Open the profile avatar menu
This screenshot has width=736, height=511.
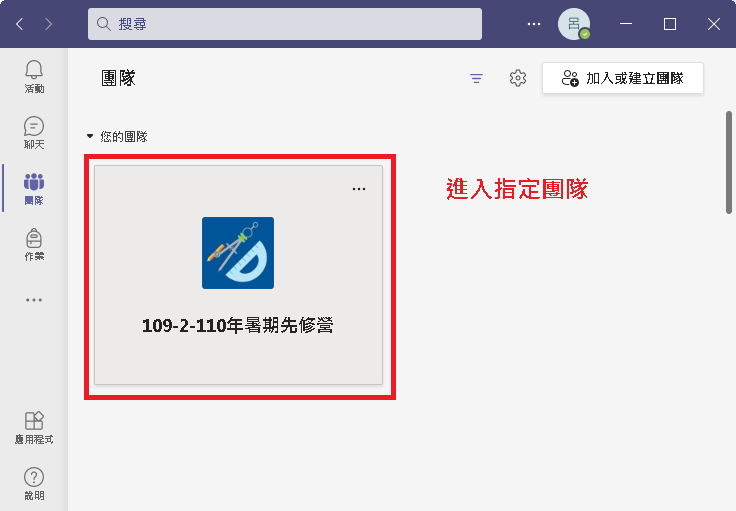(x=573, y=24)
